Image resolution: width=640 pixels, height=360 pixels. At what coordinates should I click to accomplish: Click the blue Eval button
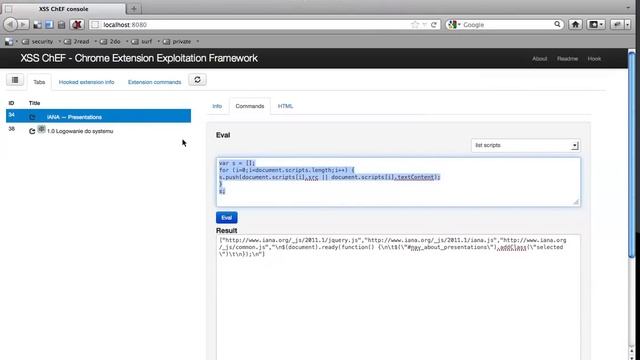[x=227, y=218]
